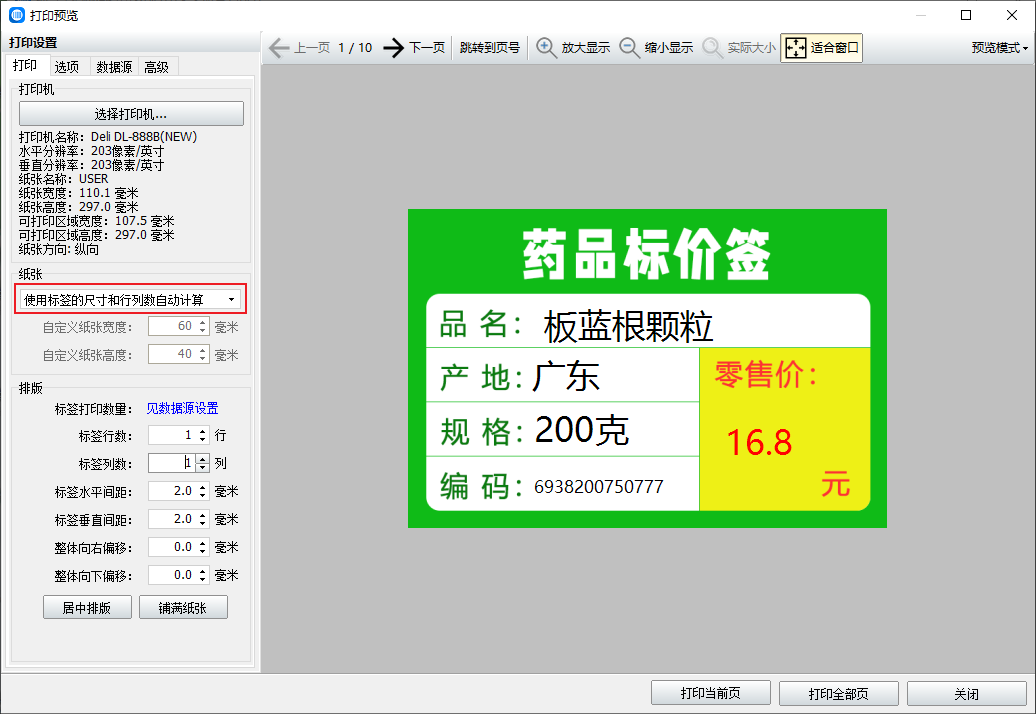1036x714 pixels.
Task: Decrease 标签垂直间距 with down arrow
Action: coord(203,524)
